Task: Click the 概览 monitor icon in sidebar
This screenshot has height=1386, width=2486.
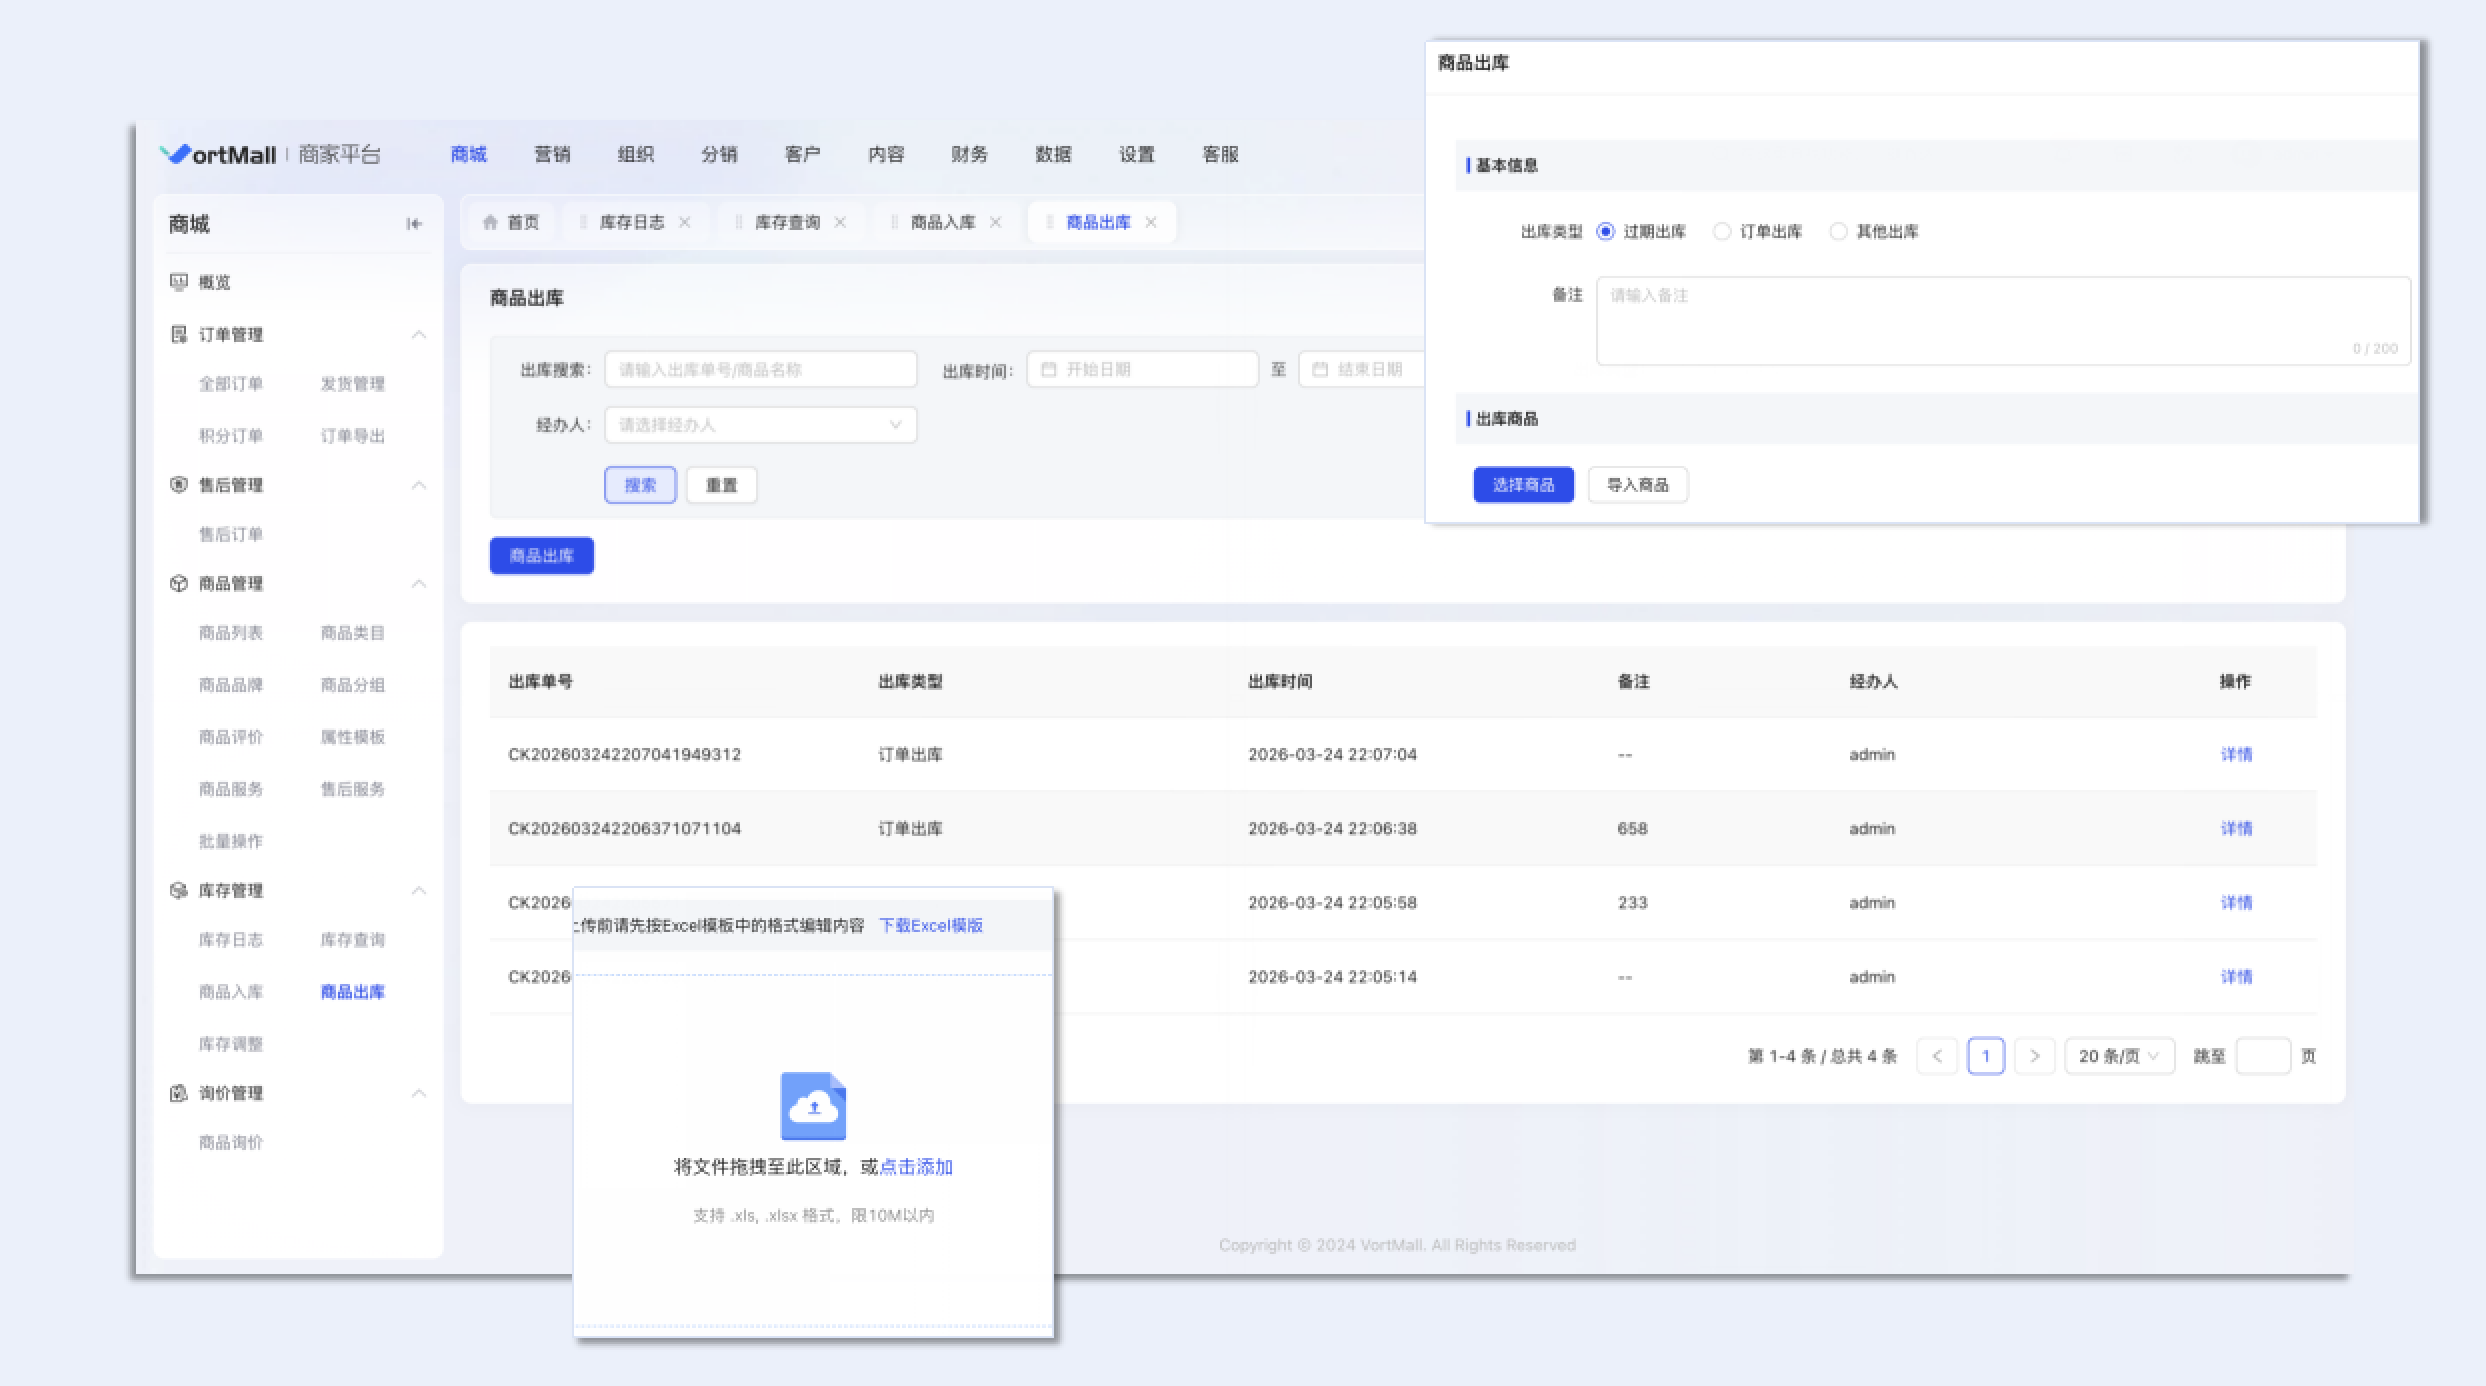Action: tap(179, 282)
